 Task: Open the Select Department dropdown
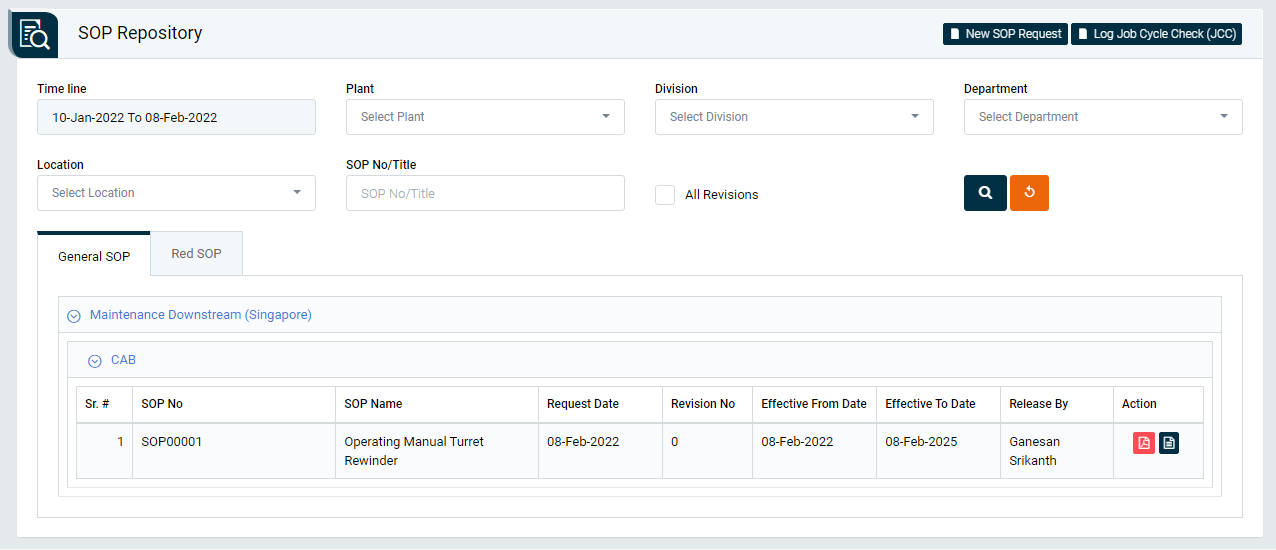(1103, 117)
